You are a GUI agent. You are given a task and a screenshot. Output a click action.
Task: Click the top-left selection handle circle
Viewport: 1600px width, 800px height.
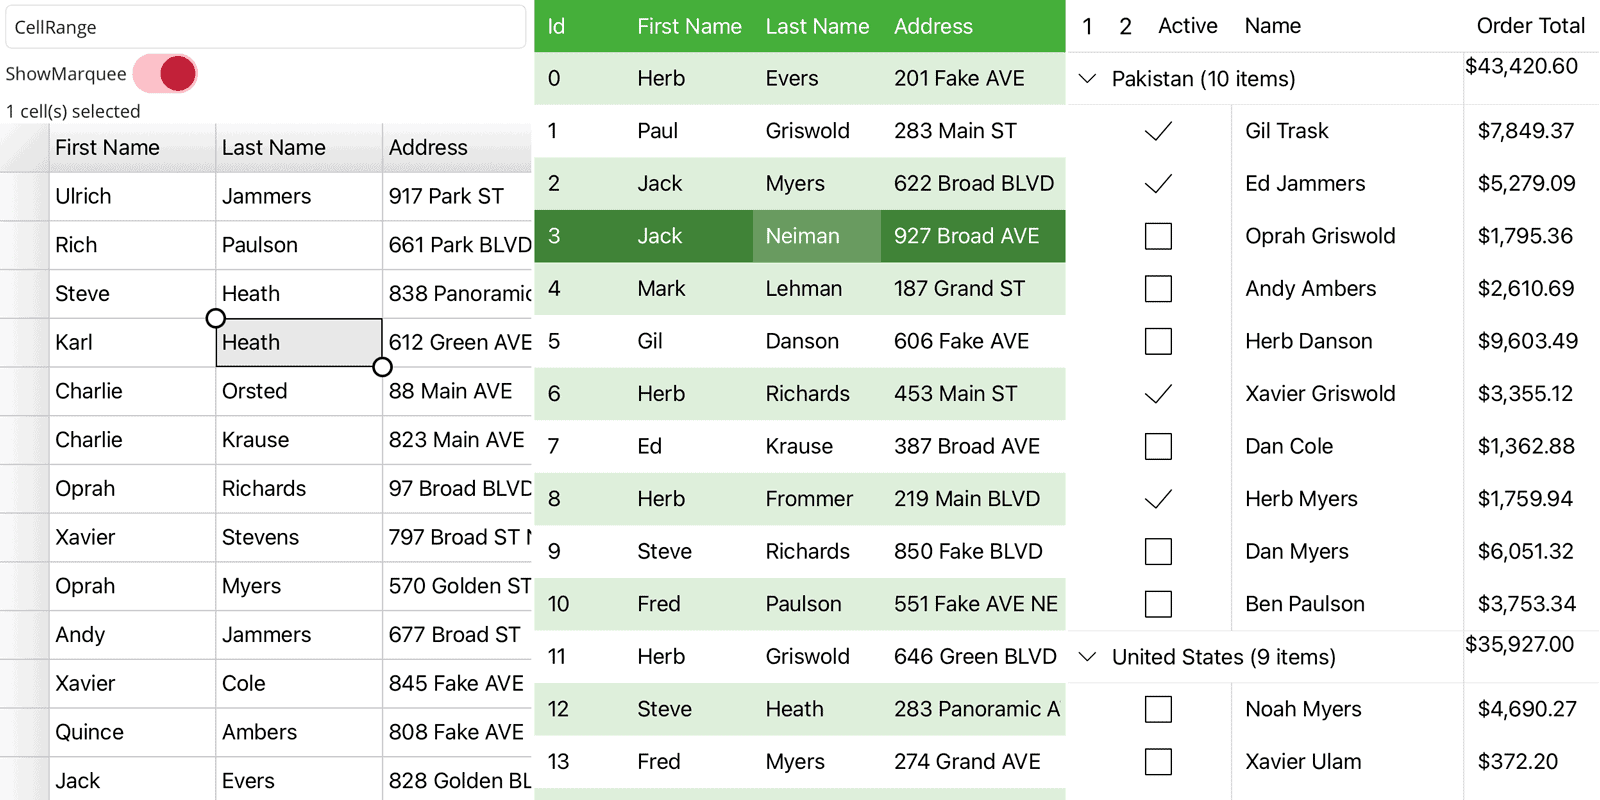pos(215,318)
